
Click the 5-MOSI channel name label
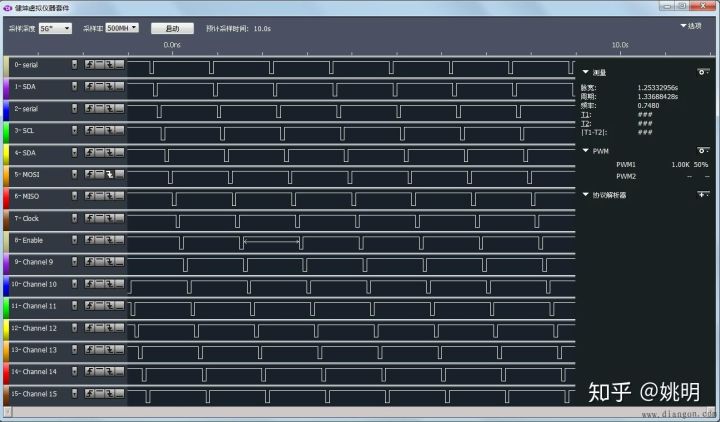[x=27, y=174]
